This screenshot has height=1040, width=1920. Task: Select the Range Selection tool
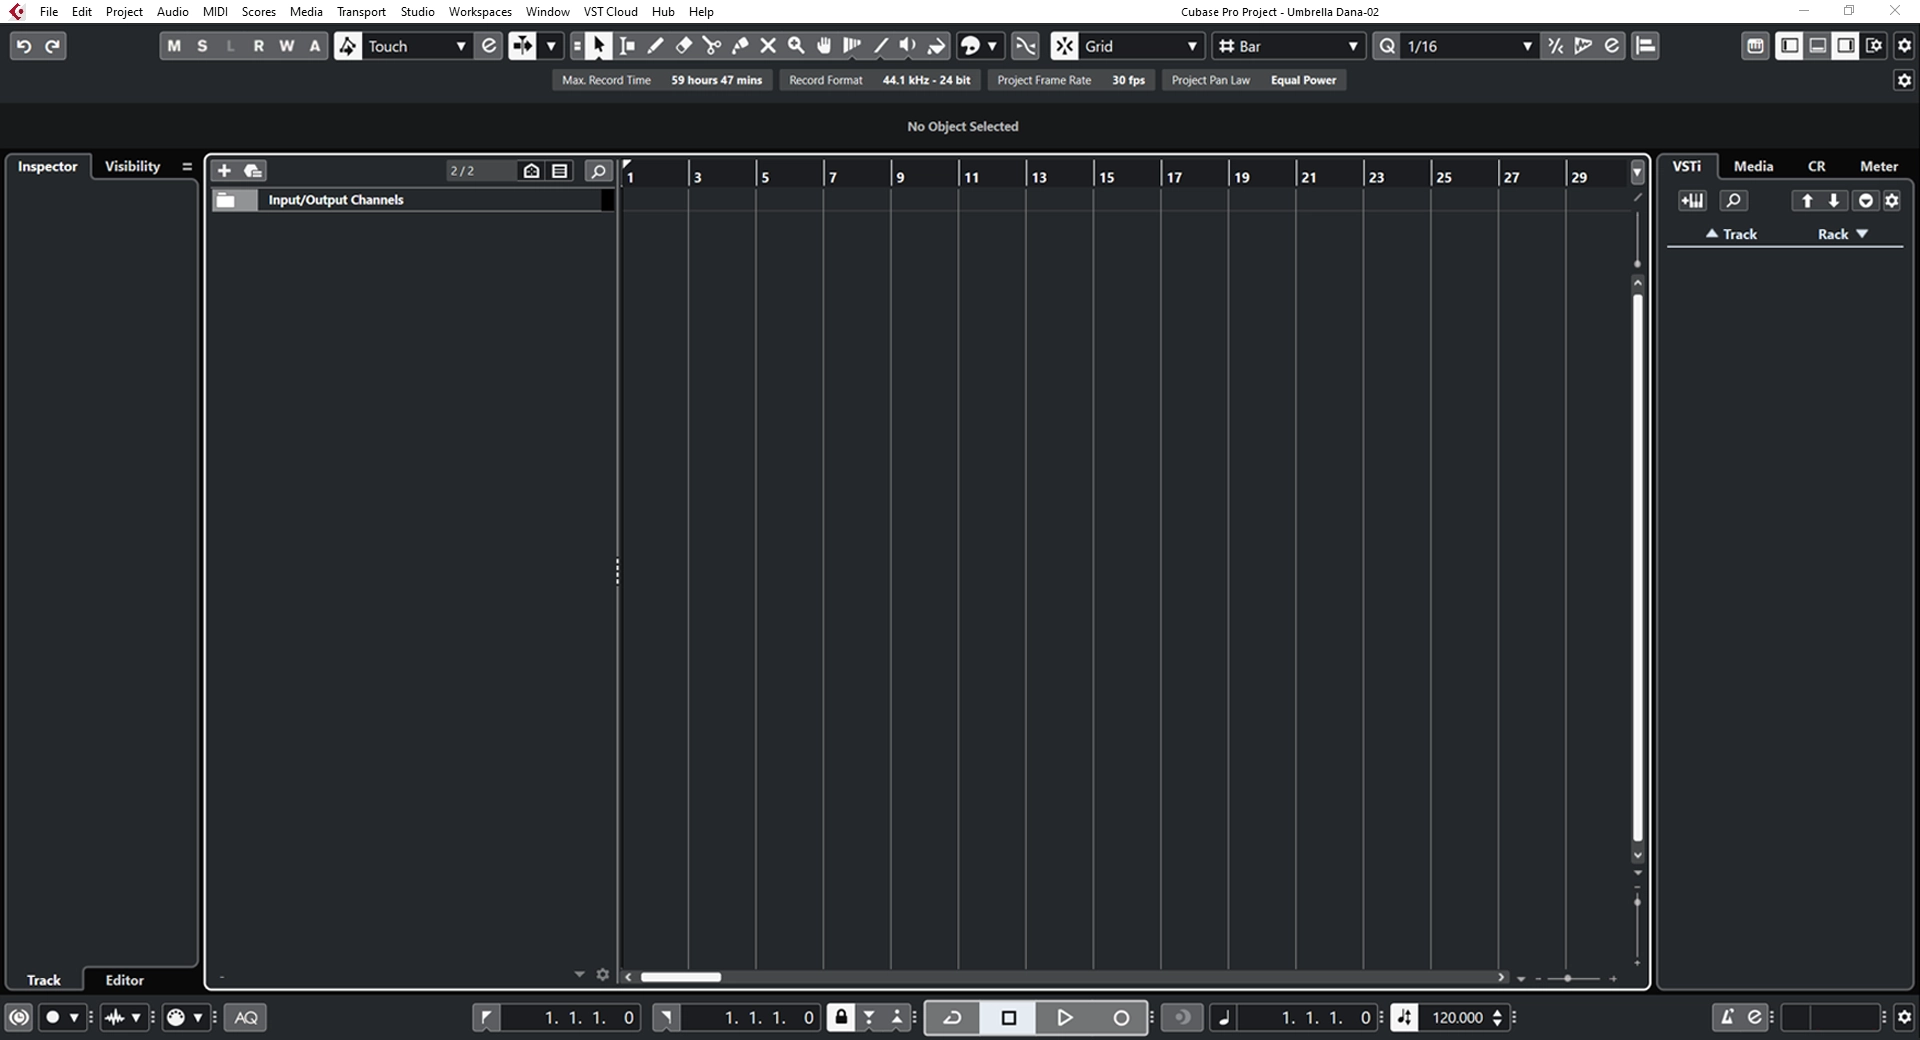click(x=627, y=45)
